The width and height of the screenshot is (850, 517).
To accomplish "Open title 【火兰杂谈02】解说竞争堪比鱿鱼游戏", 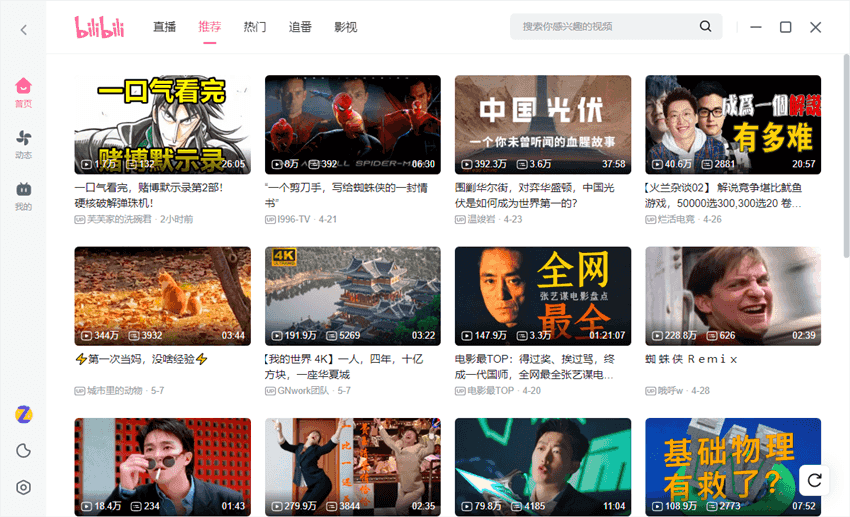I will click(724, 195).
